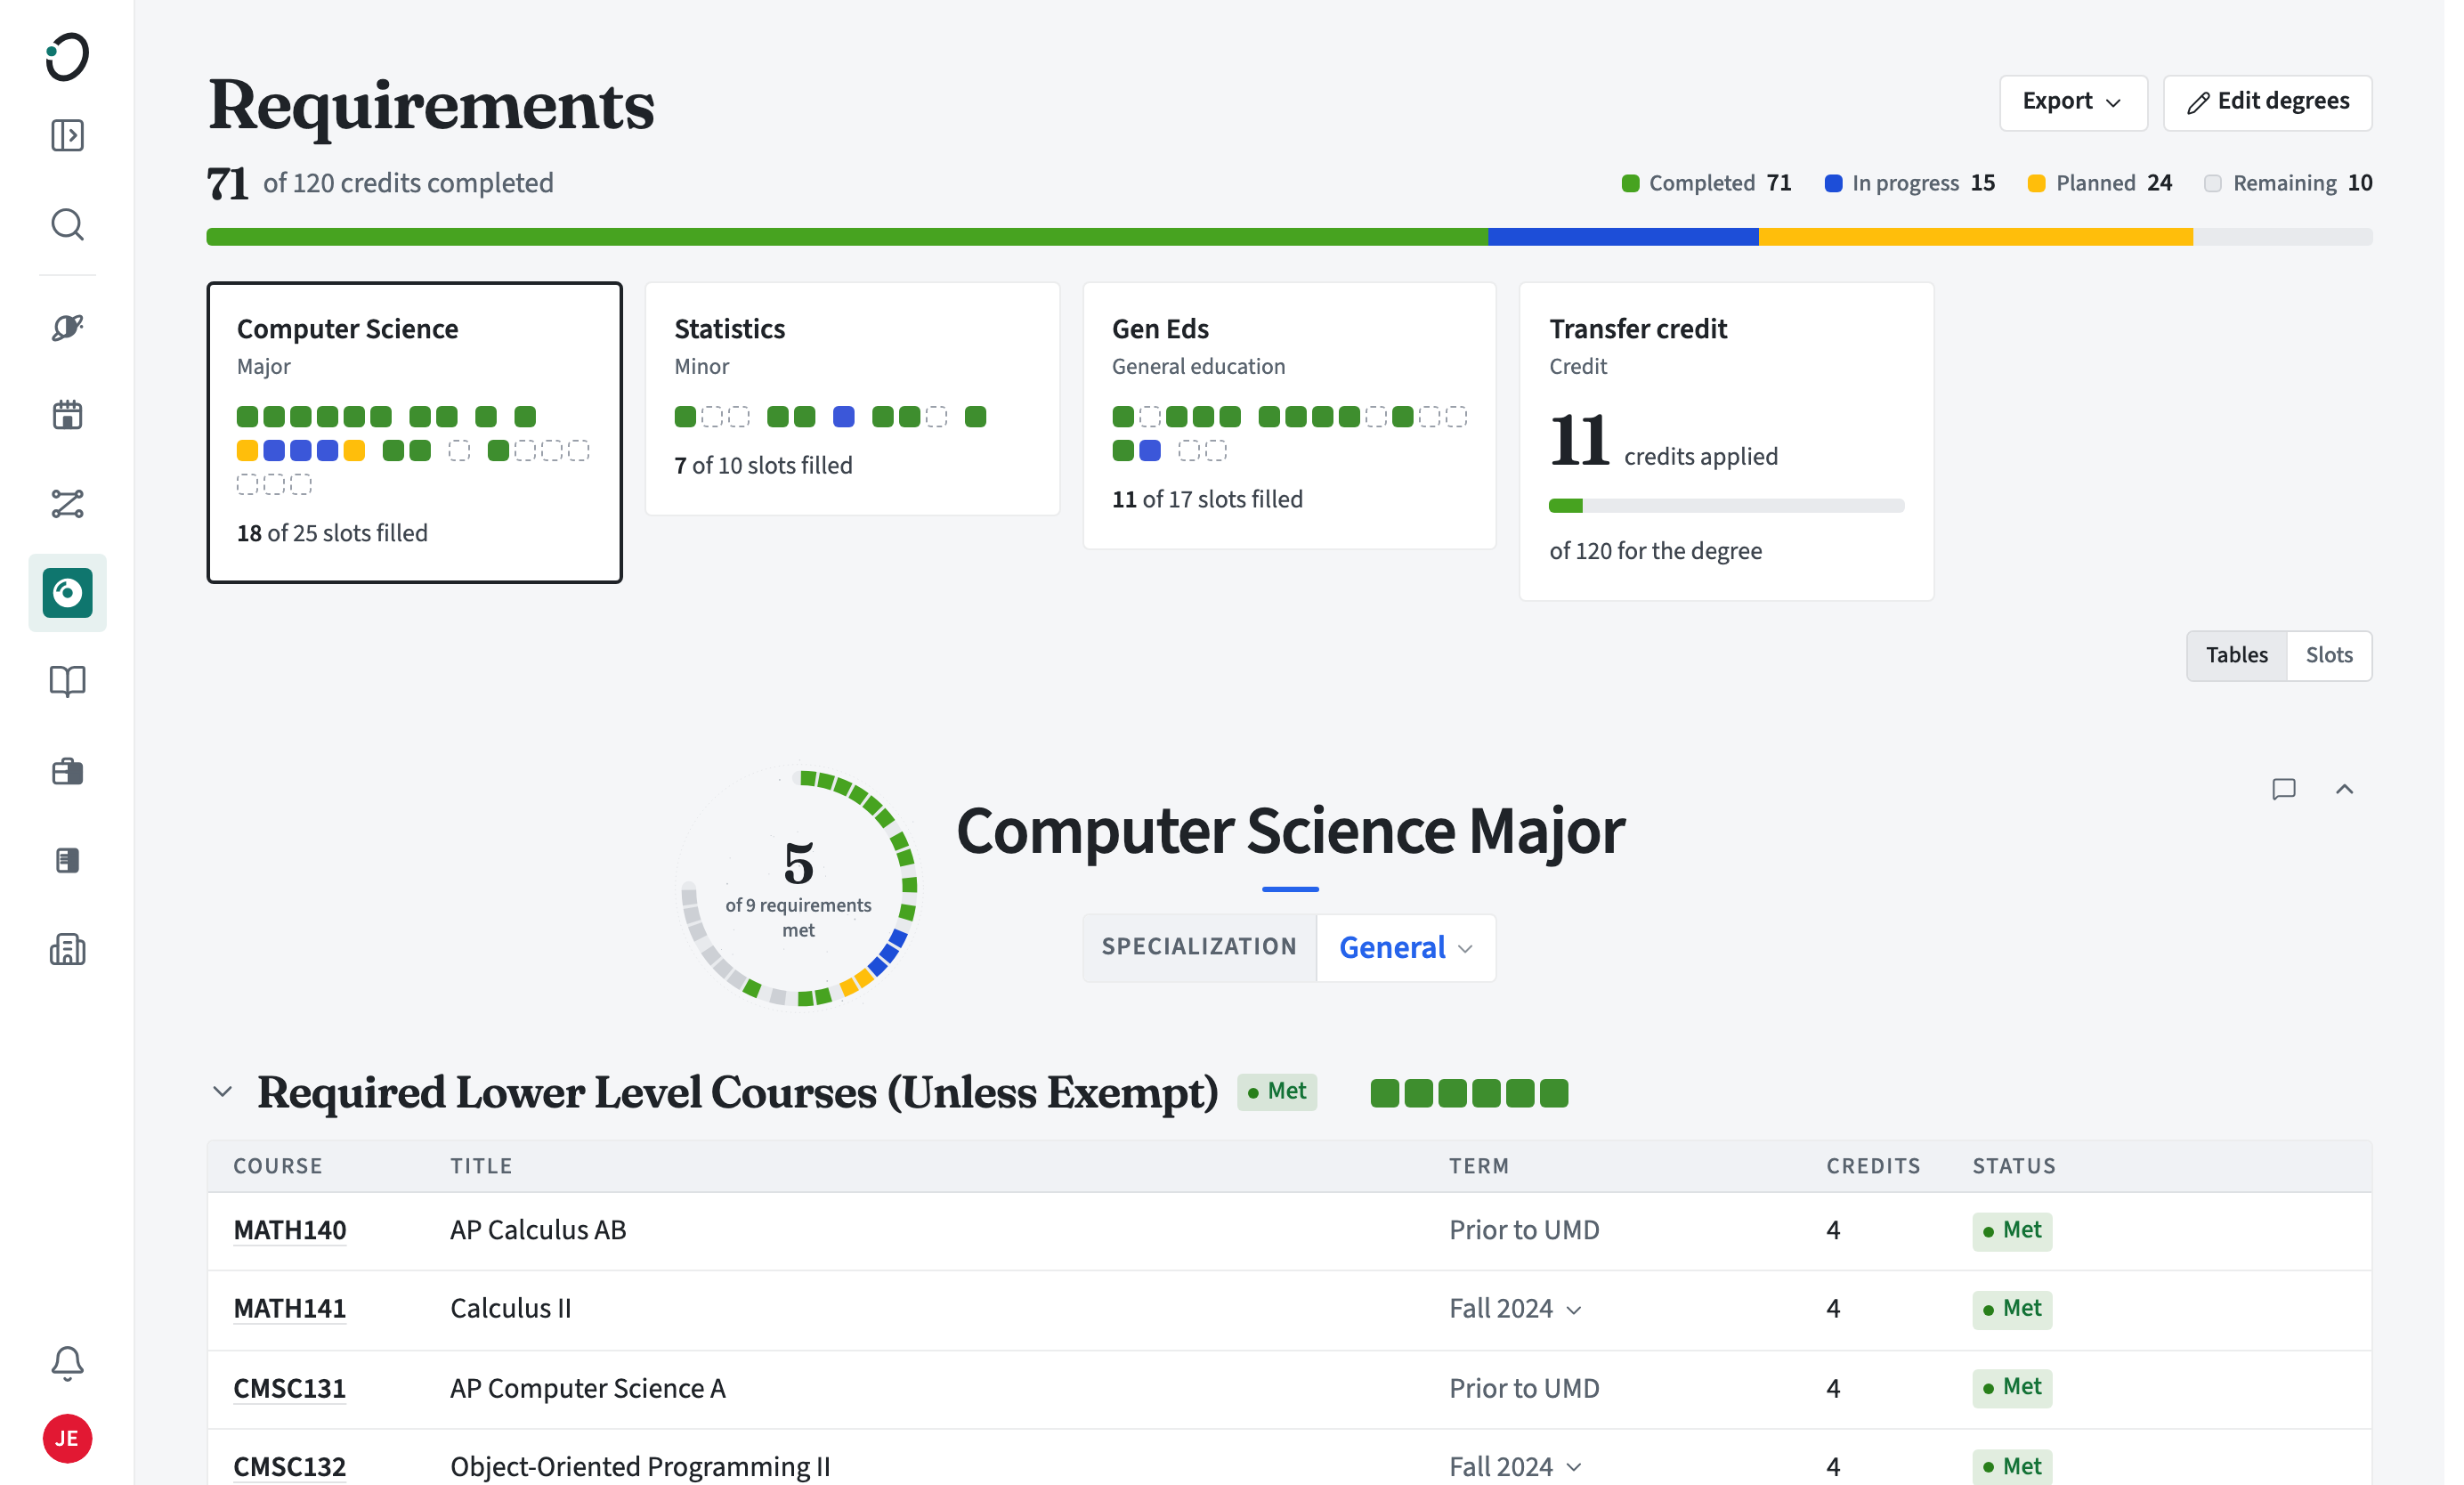Open the calendar icon in sidebar
The height and width of the screenshot is (1485, 2464).
tap(67, 415)
